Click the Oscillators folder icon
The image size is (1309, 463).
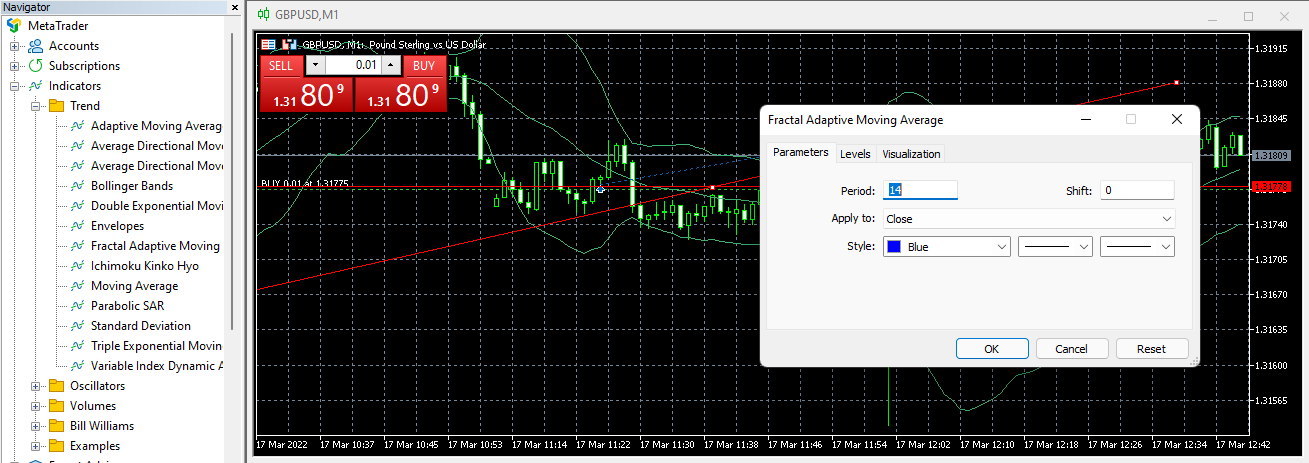pos(56,386)
